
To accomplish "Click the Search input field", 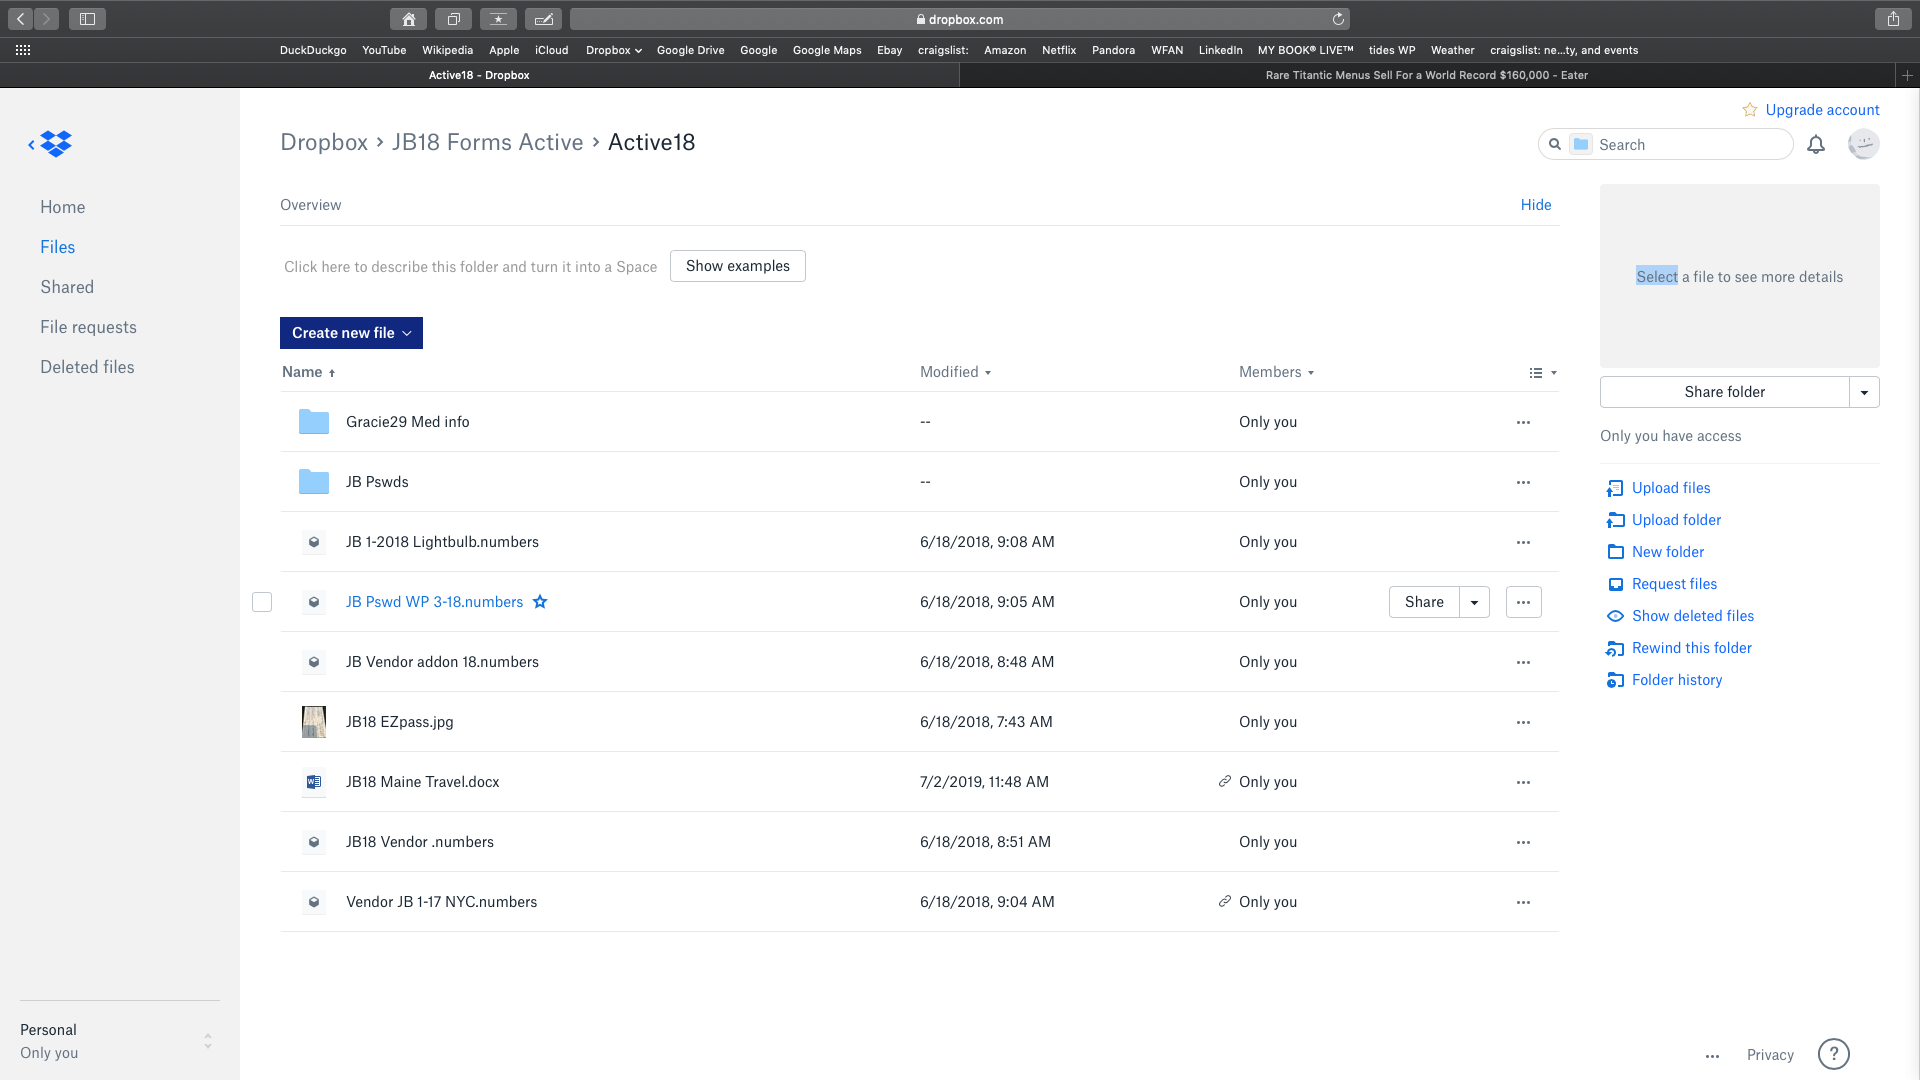I will pyautogui.click(x=1690, y=145).
